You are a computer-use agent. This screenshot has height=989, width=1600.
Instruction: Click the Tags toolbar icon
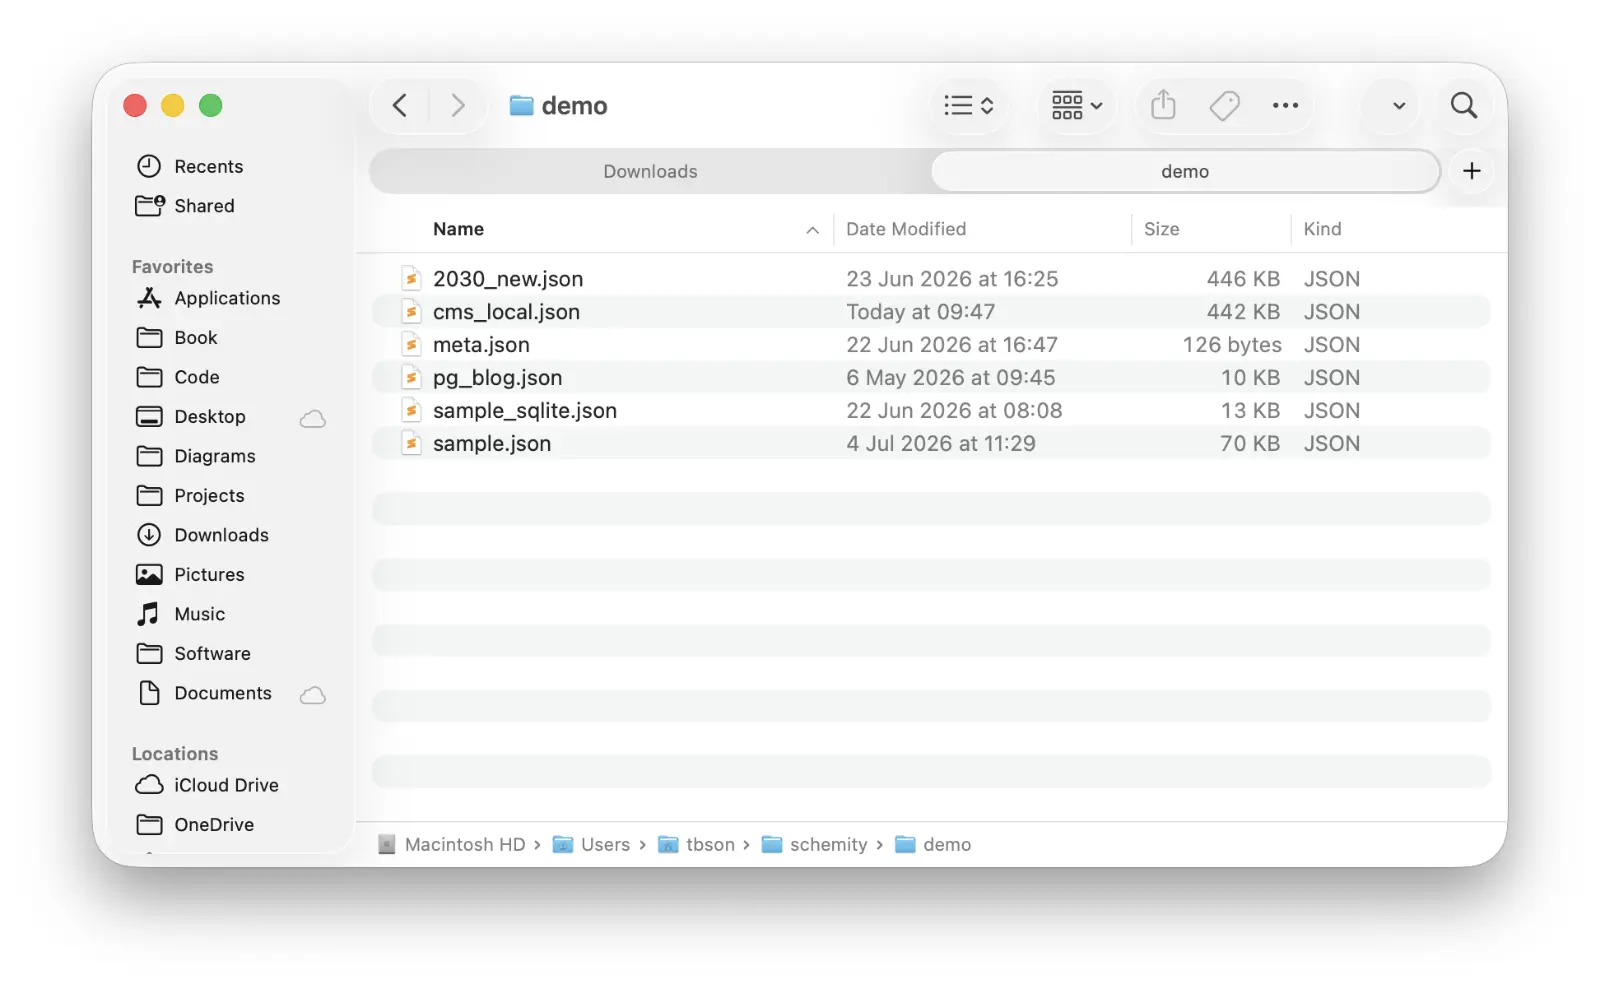[1224, 105]
